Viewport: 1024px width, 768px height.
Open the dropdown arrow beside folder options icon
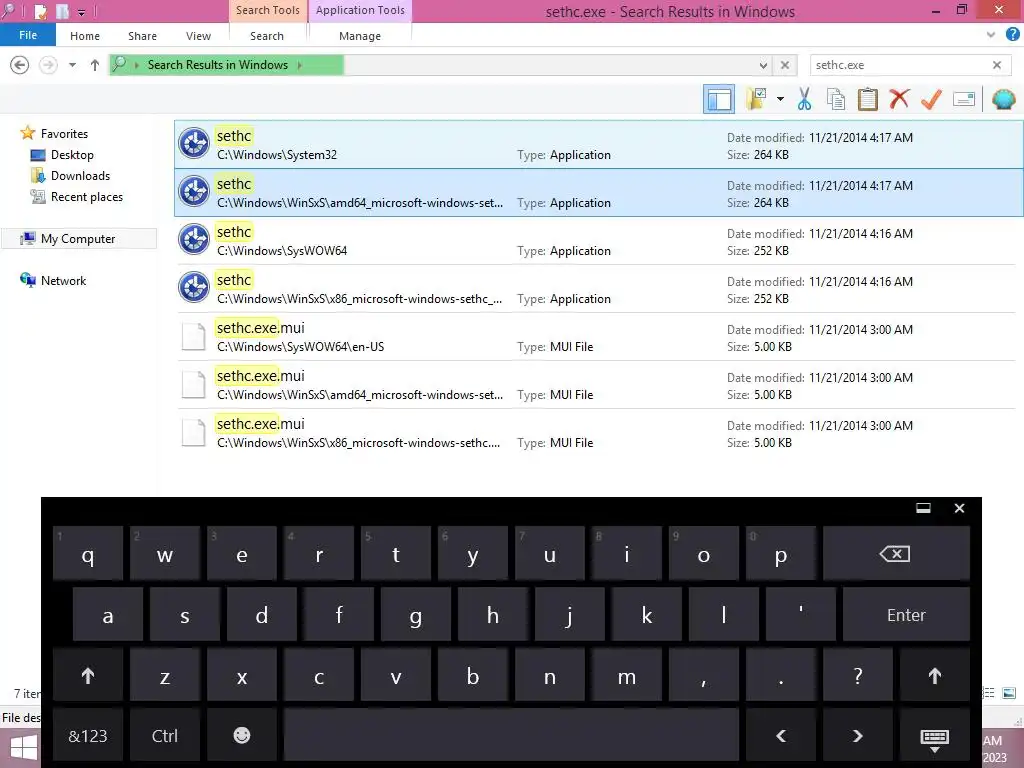pos(780,99)
